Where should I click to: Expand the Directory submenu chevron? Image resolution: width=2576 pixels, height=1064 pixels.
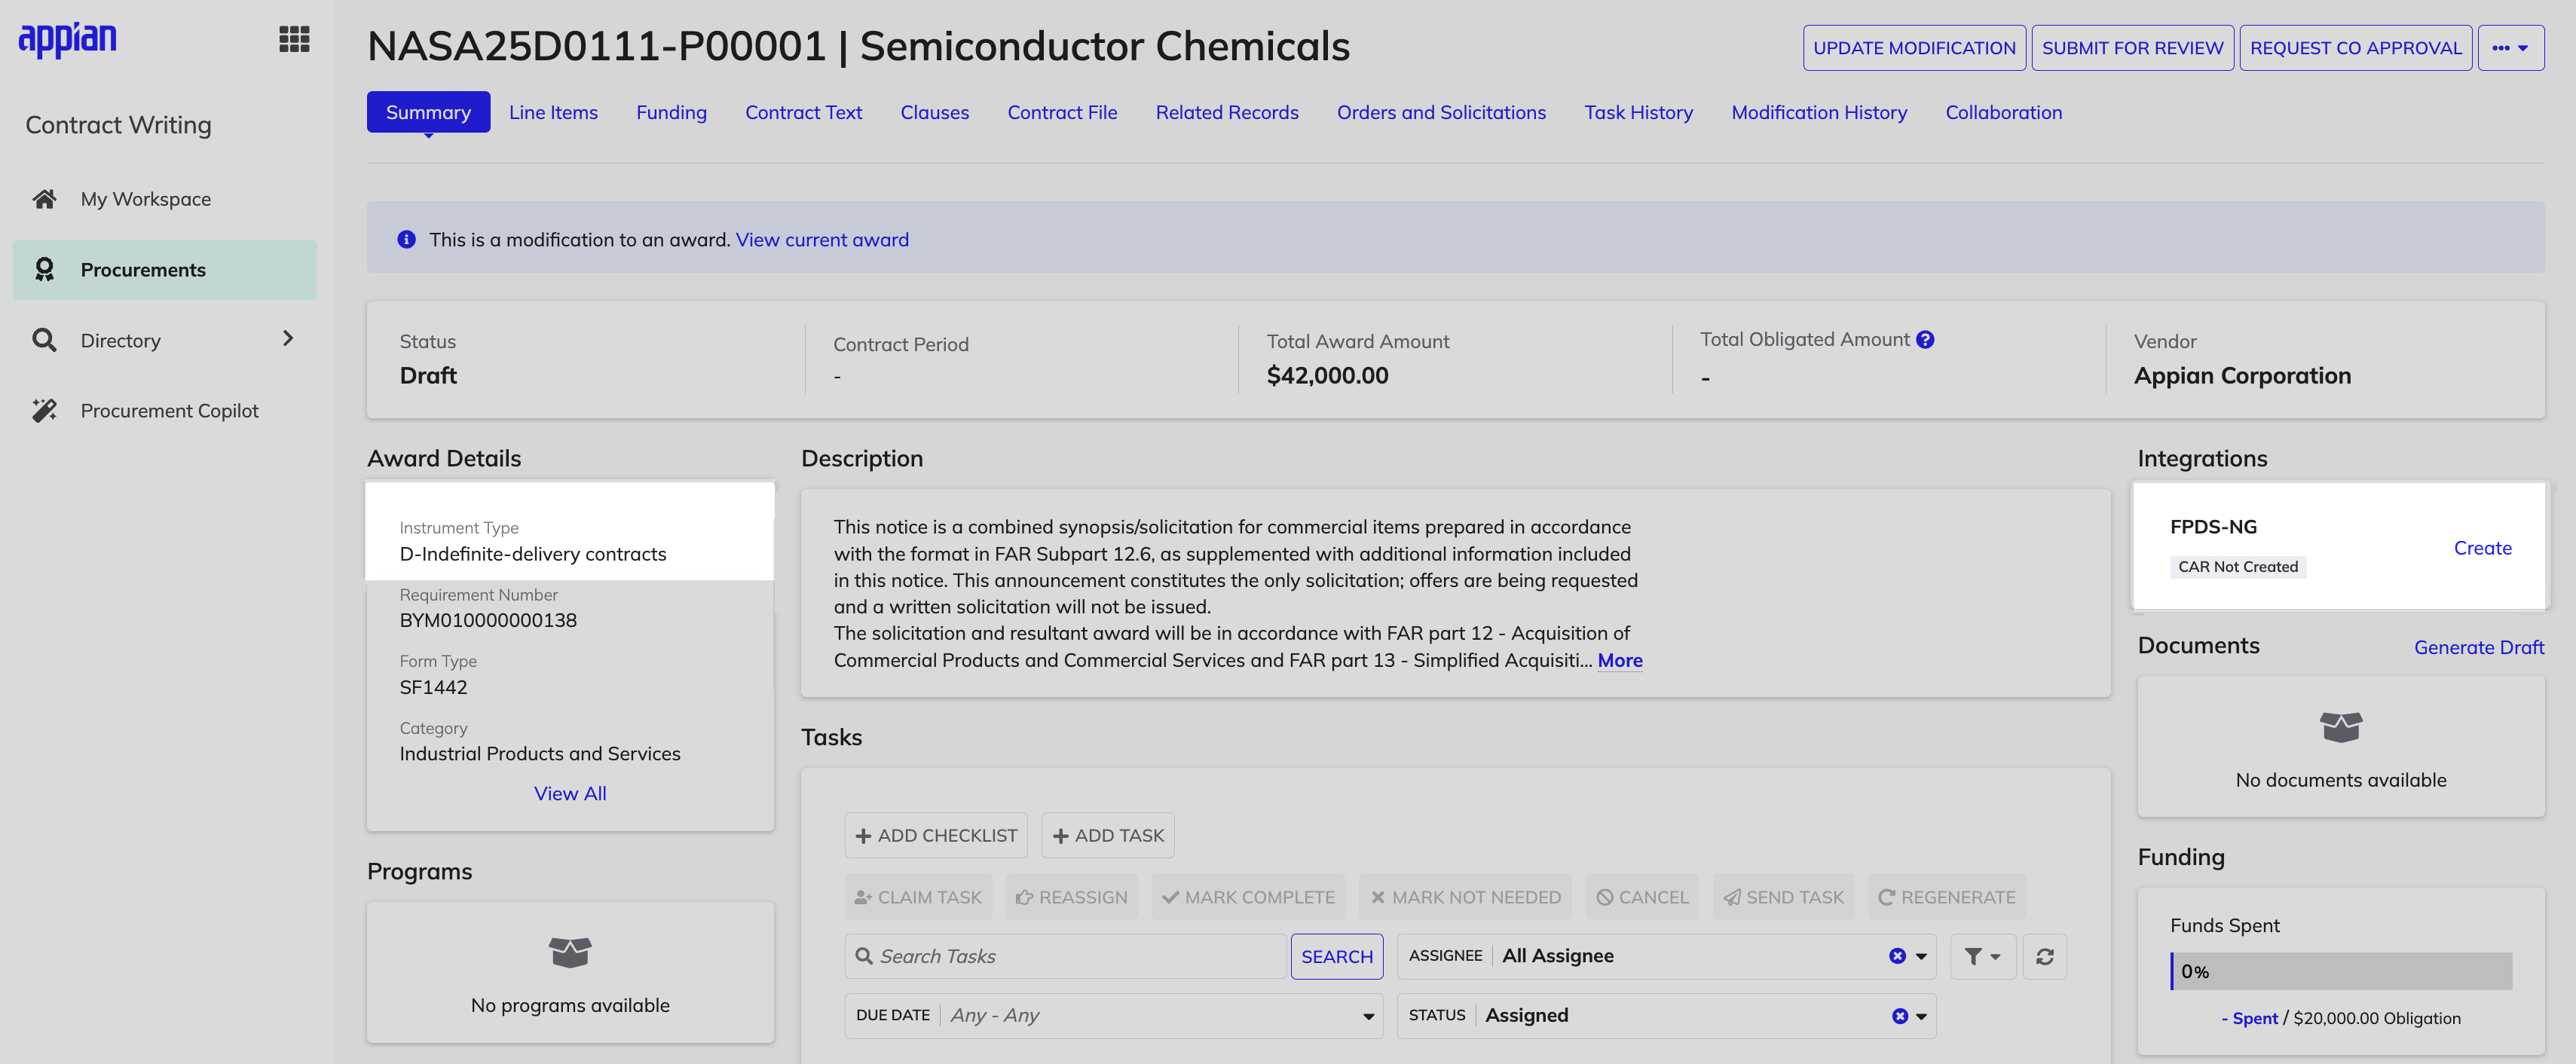point(288,339)
